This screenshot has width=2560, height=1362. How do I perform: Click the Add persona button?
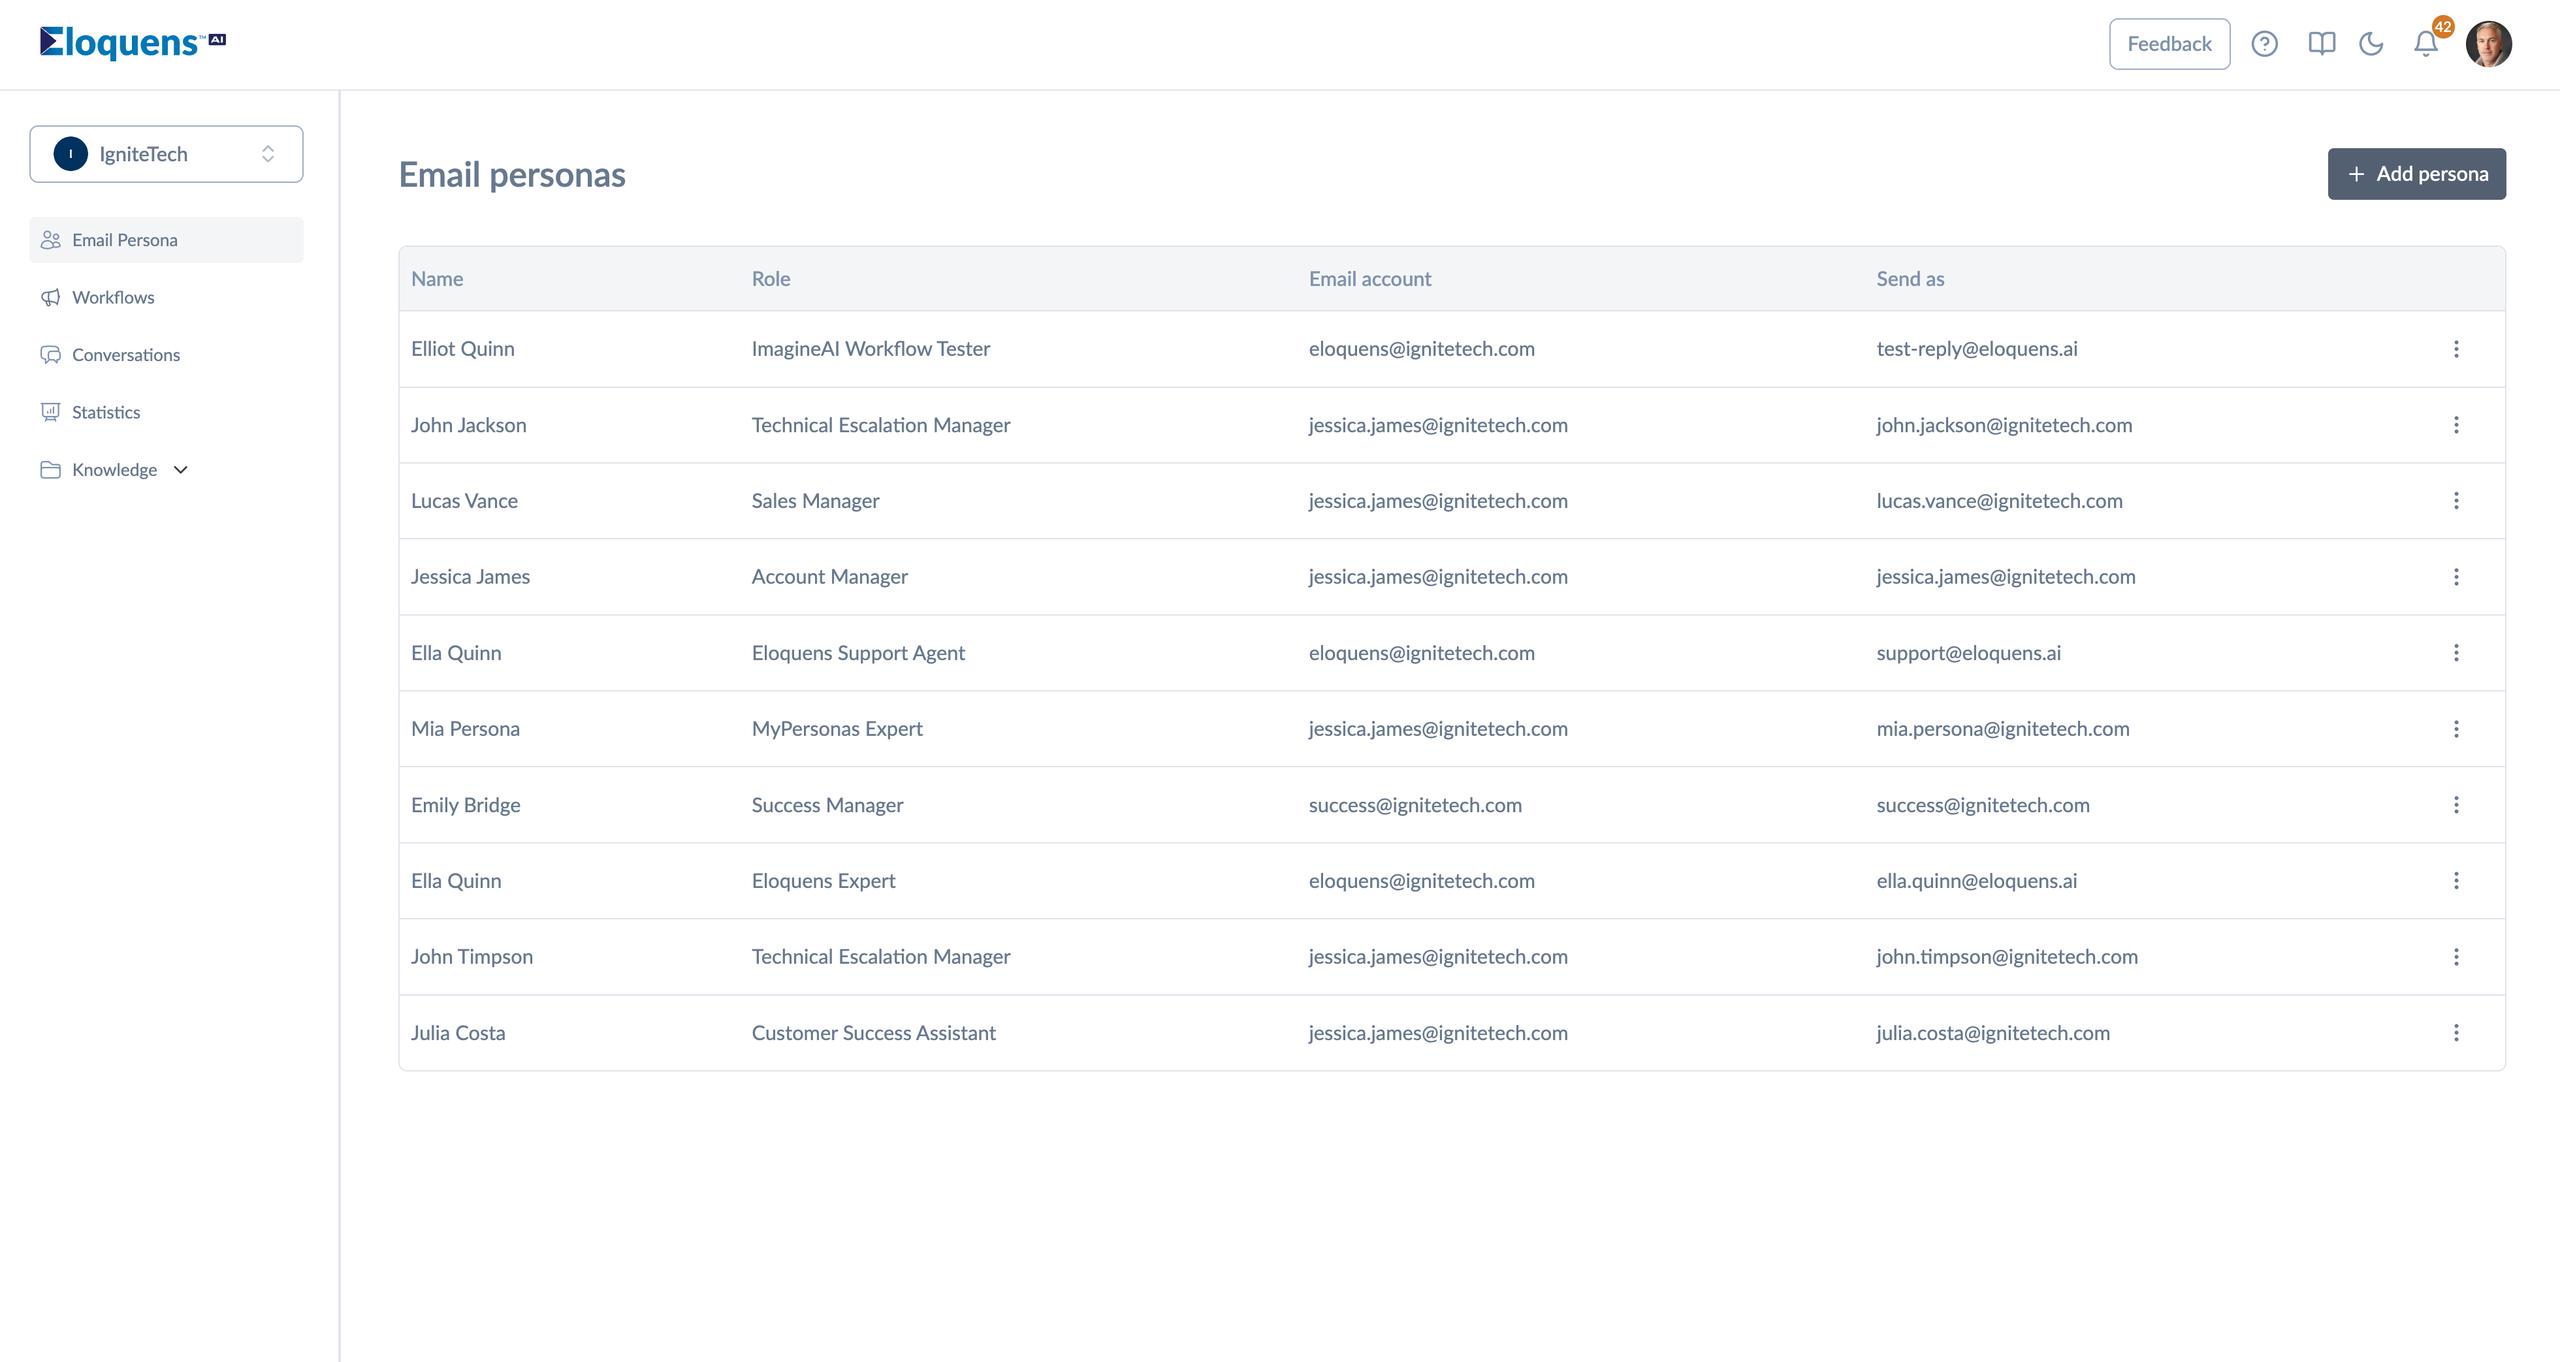pyautogui.click(x=2416, y=174)
